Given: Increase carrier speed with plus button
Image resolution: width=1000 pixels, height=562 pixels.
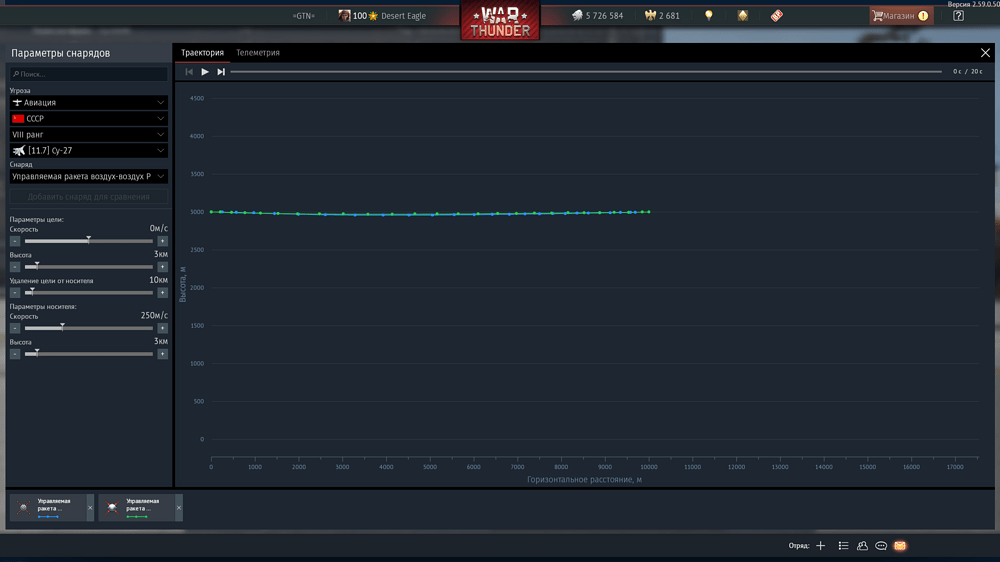Looking at the screenshot, I should pos(163,328).
